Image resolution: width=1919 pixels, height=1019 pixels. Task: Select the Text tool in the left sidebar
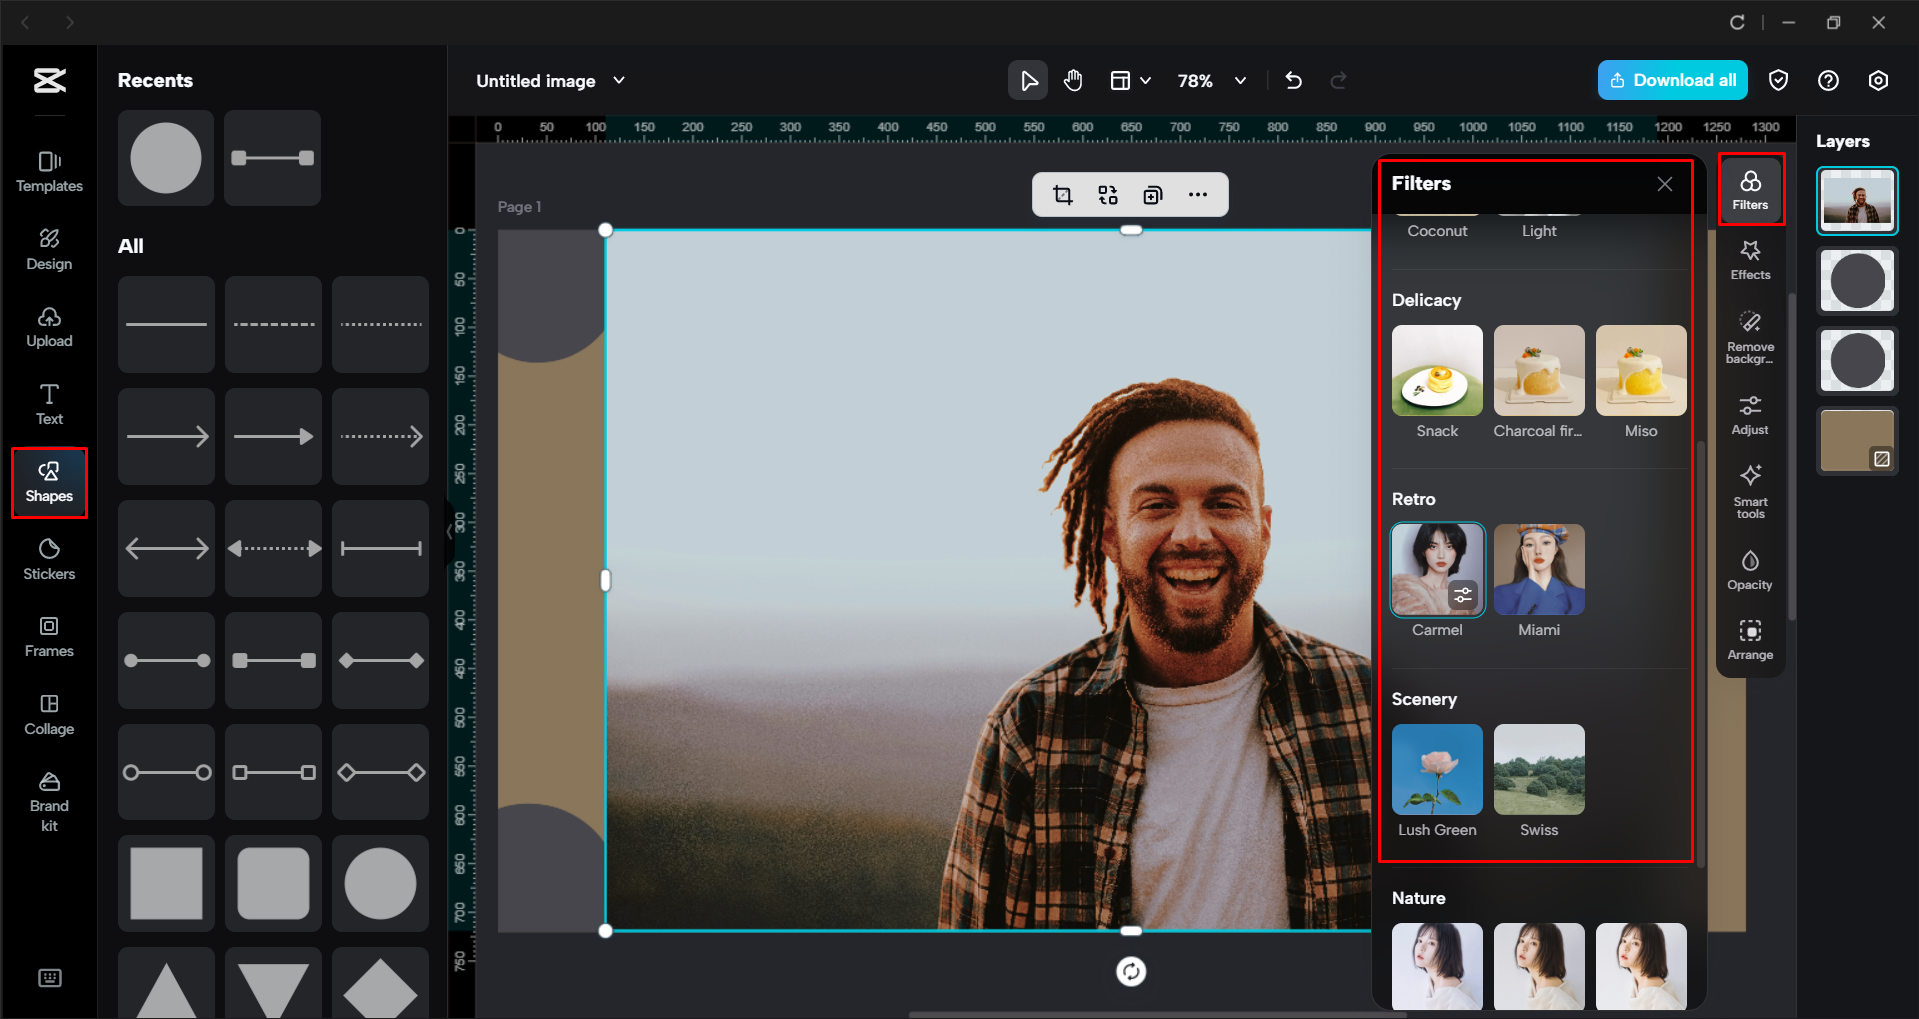(x=49, y=403)
